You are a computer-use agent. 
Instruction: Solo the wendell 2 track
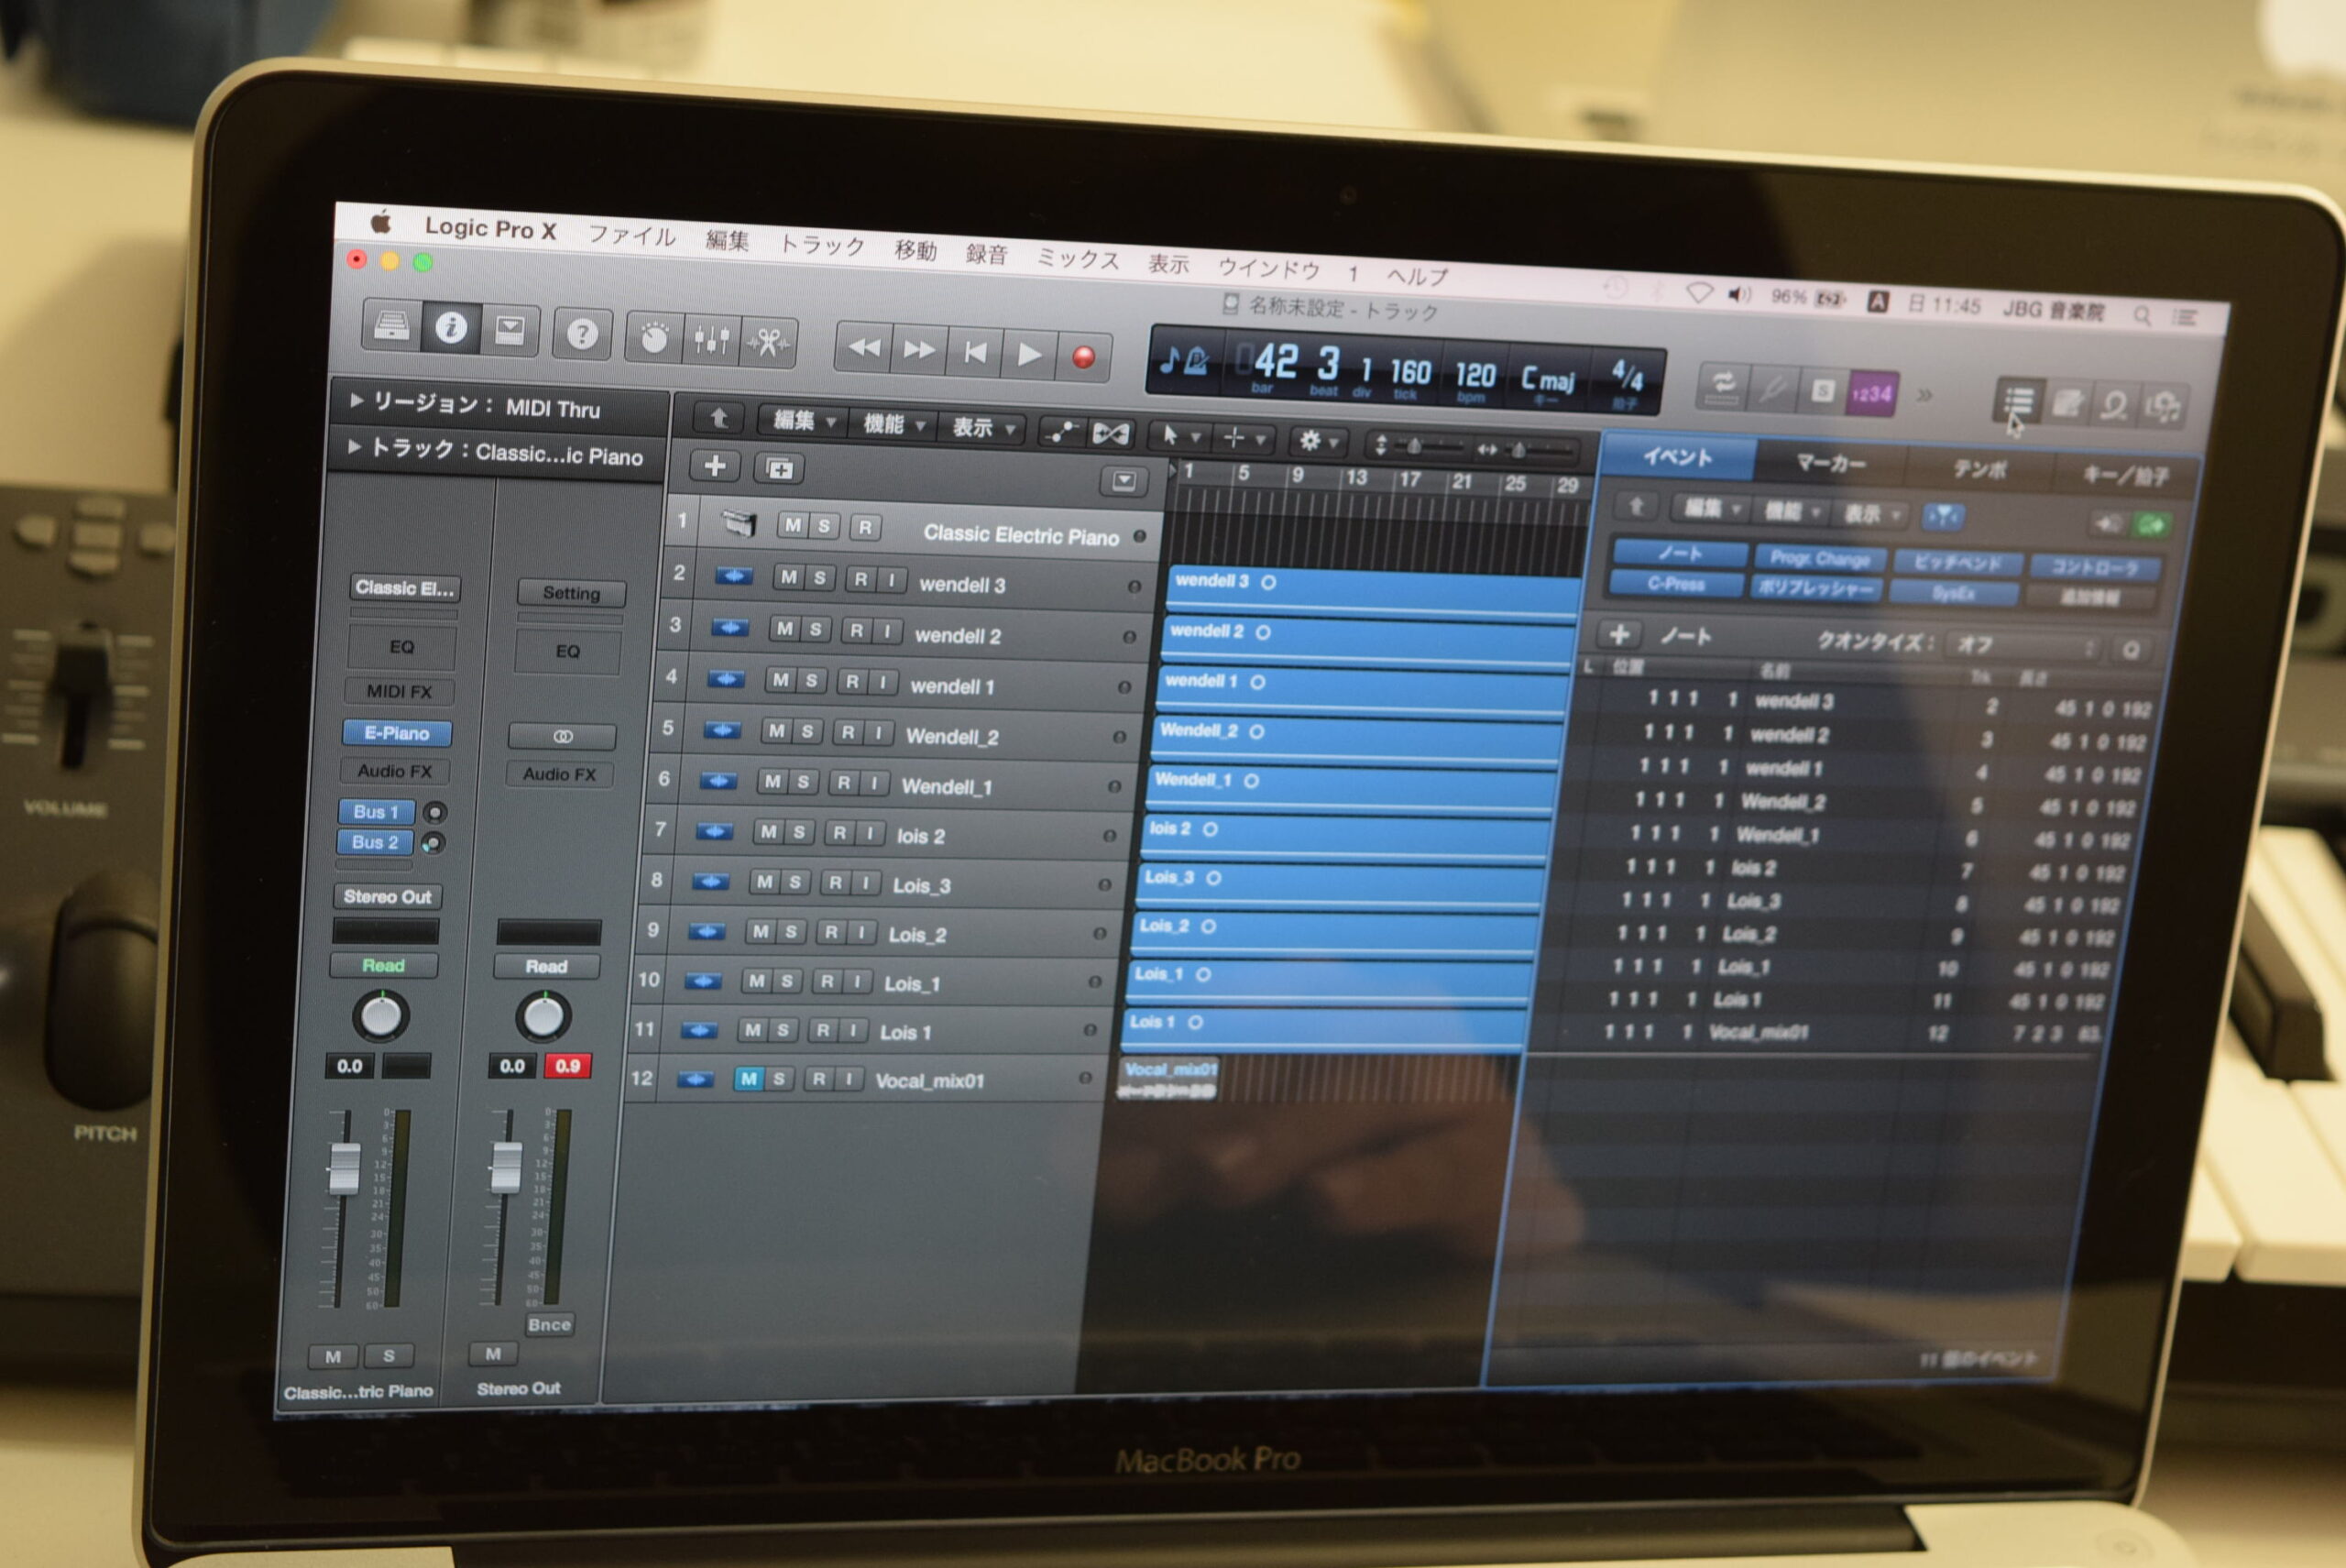coord(815,629)
